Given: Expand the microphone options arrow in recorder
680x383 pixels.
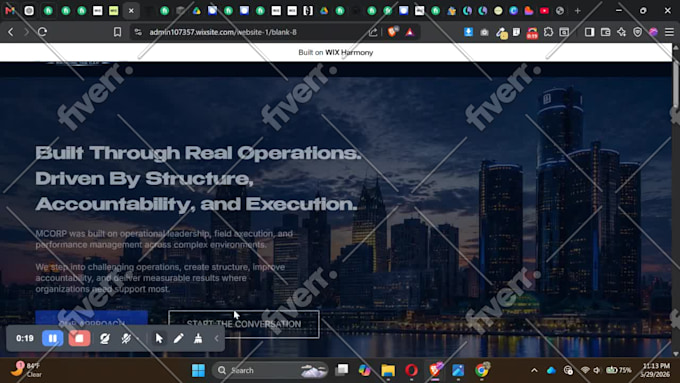Looking at the screenshot, I should 137,339.
